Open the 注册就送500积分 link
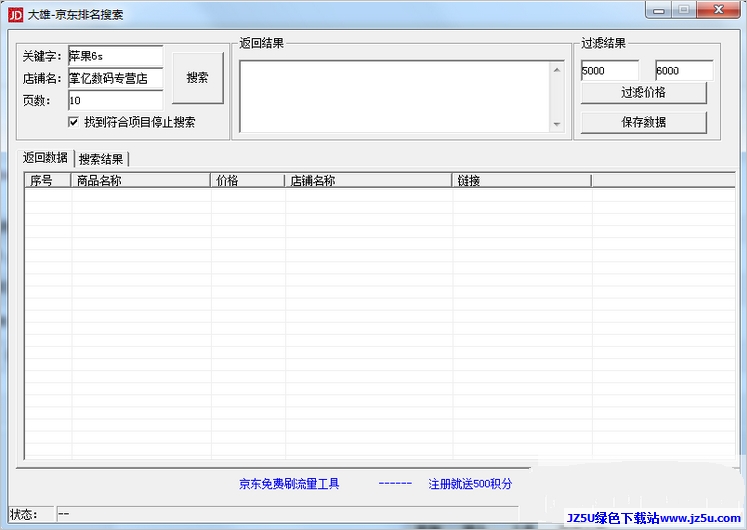Viewport: 747px width, 530px height. [x=470, y=484]
